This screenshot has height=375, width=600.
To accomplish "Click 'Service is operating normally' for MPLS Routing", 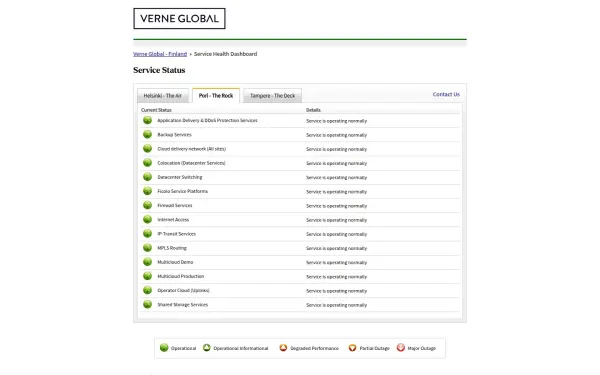I will pos(336,248).
